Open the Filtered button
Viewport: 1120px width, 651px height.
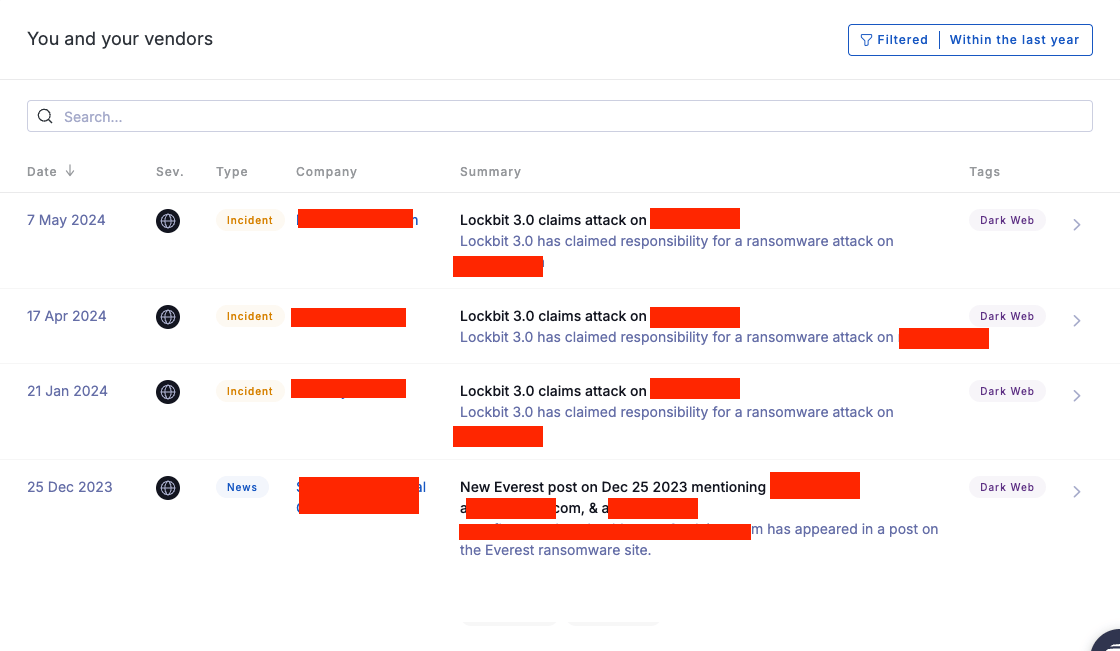[894, 40]
